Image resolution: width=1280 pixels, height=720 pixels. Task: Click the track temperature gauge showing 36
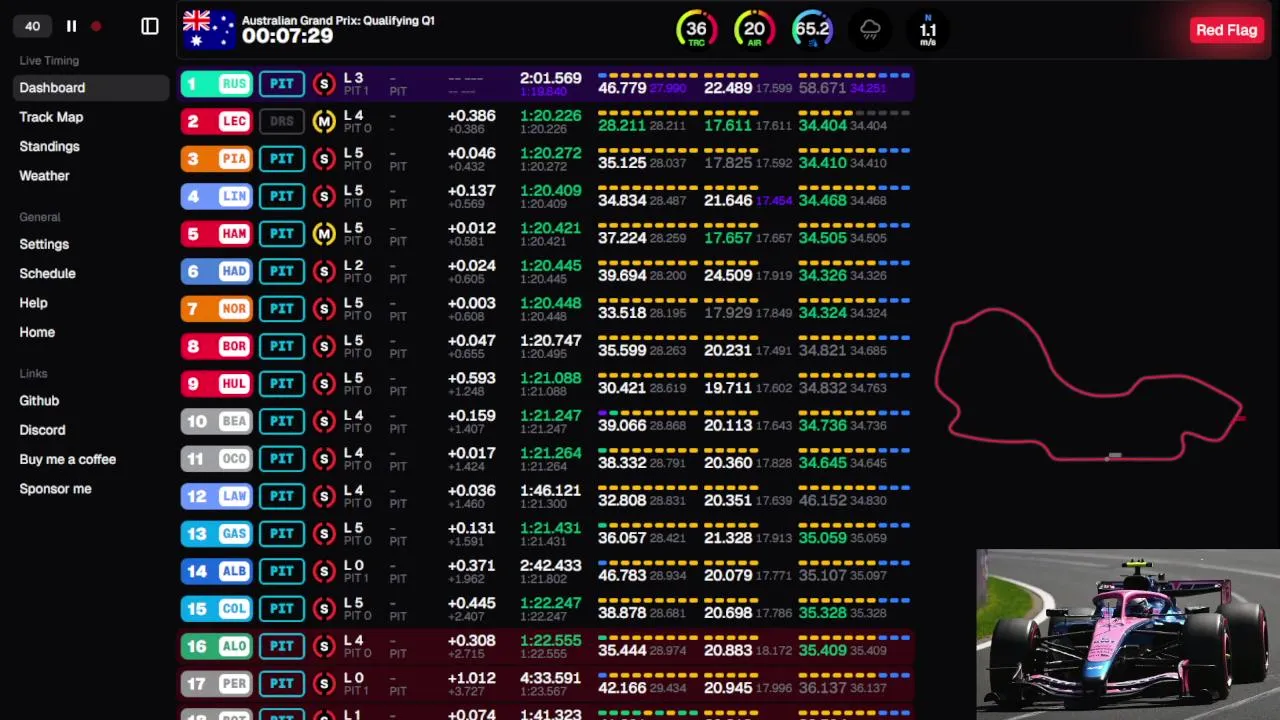point(696,30)
